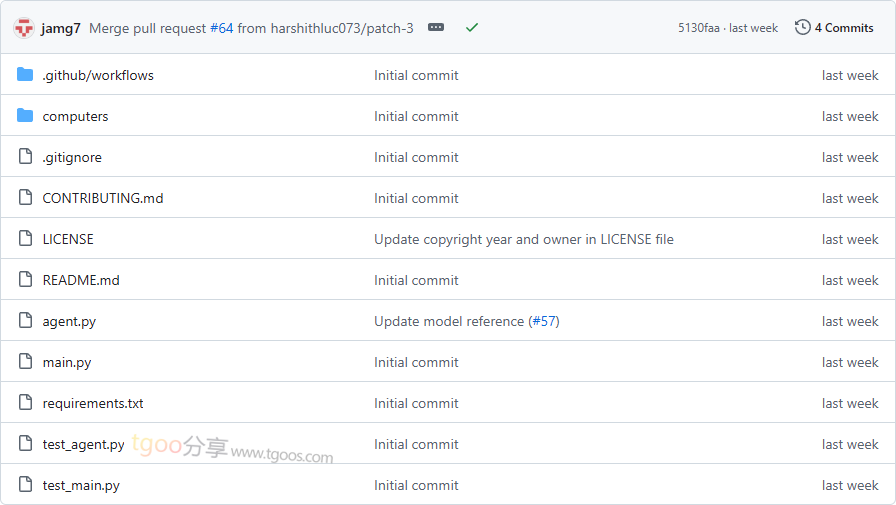The width and height of the screenshot is (896, 505).
Task: Click the LICENSE file icon
Action: click(x=25, y=239)
